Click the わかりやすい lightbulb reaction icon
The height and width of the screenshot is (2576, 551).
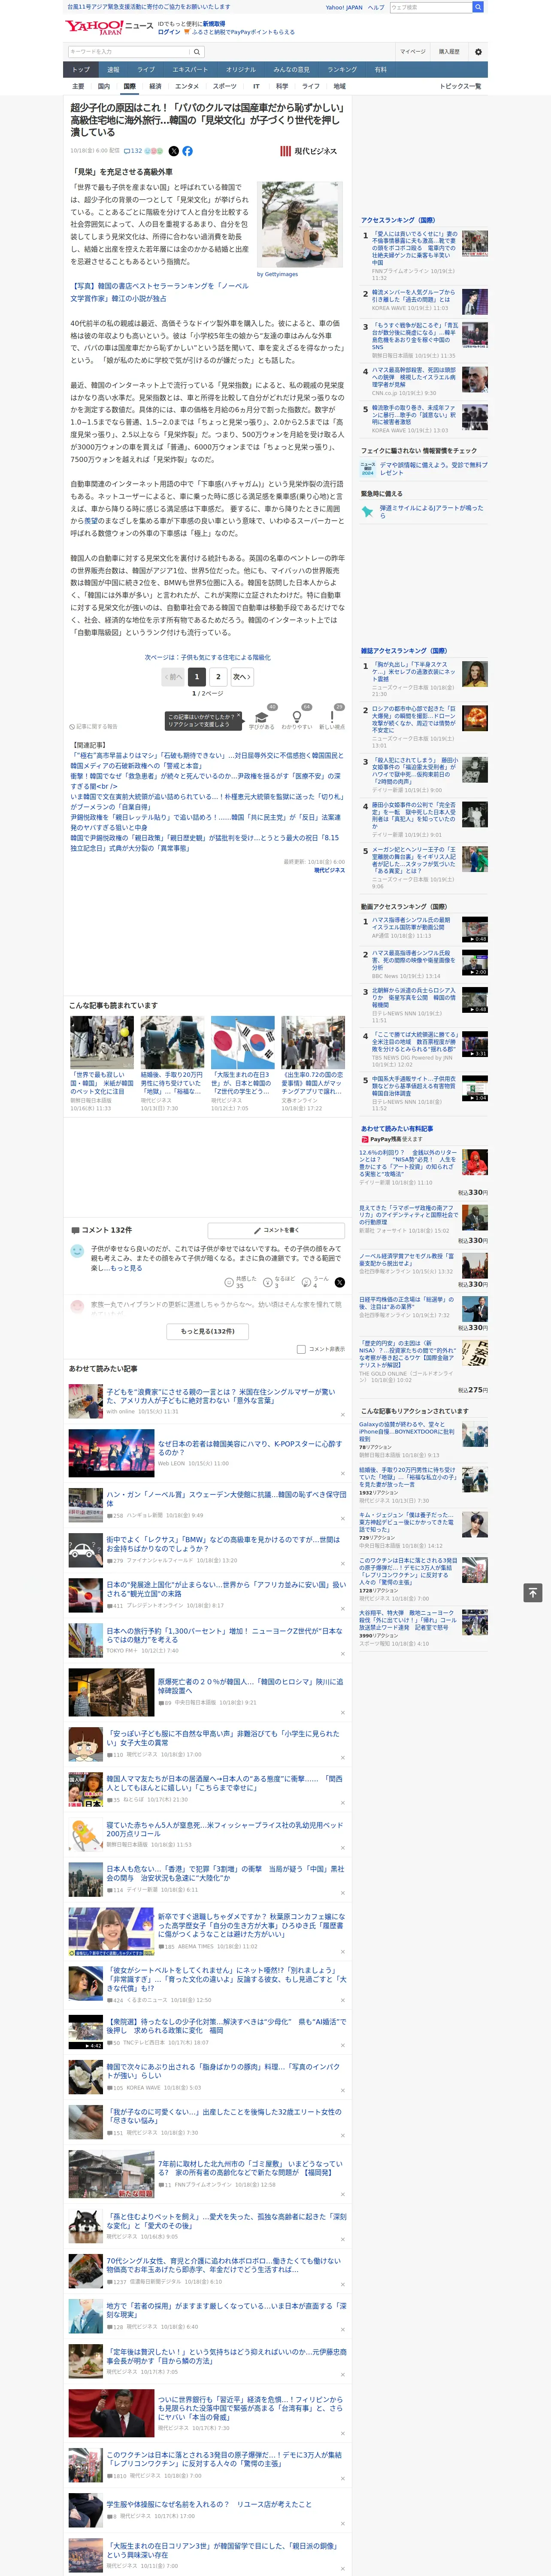coord(296,716)
